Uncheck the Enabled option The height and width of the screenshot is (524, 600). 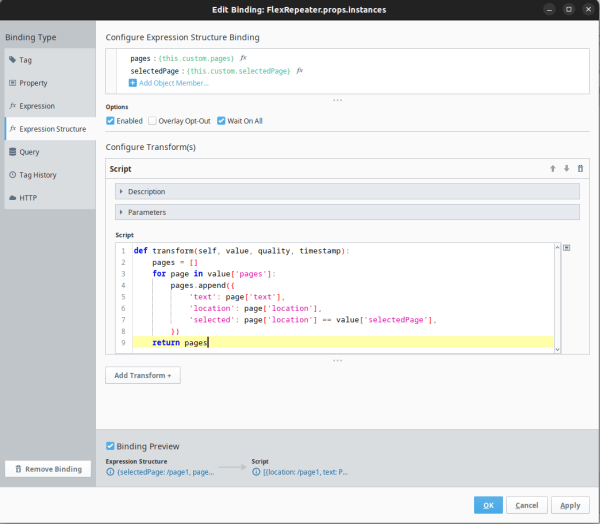coord(111,121)
